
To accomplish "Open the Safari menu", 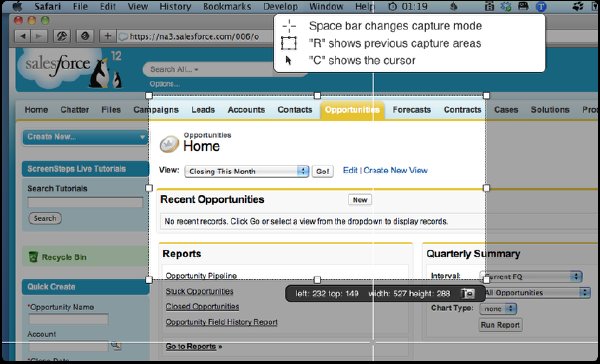I will 48,7.
